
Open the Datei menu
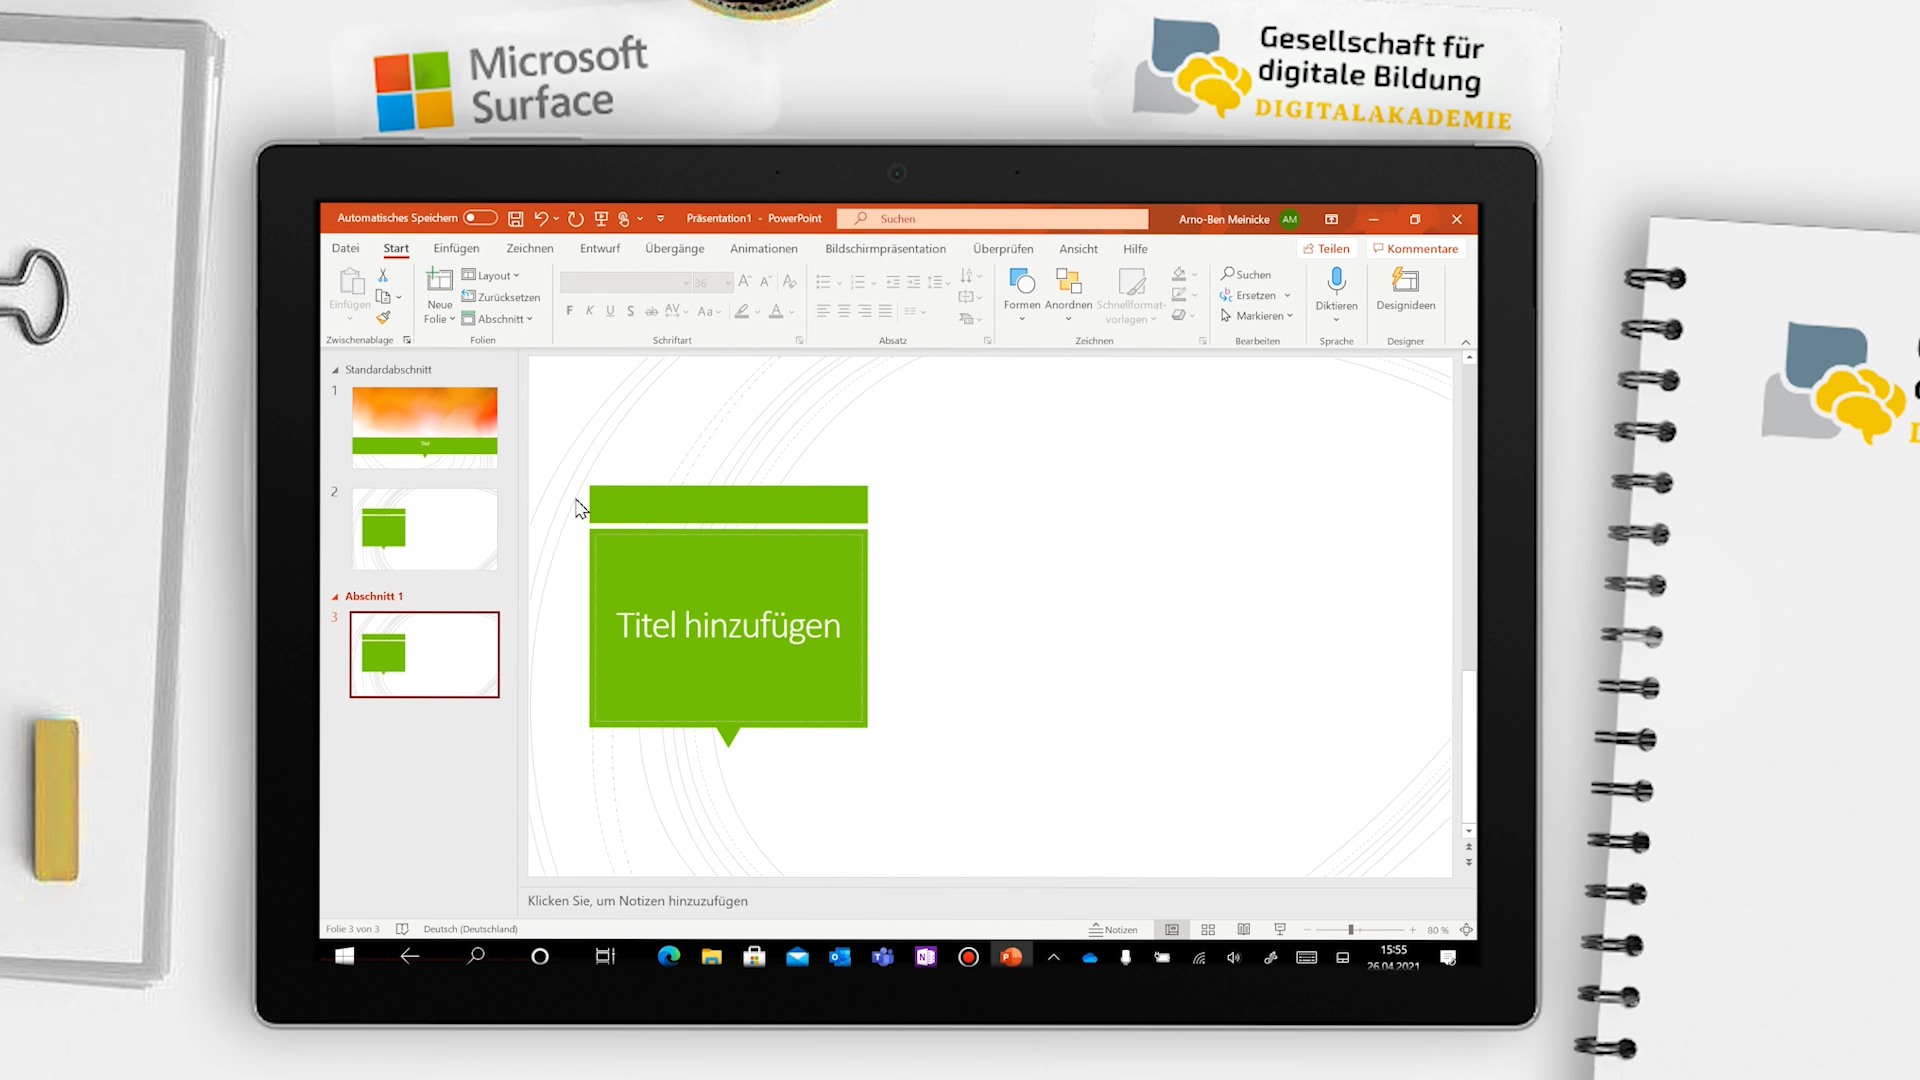tap(345, 249)
